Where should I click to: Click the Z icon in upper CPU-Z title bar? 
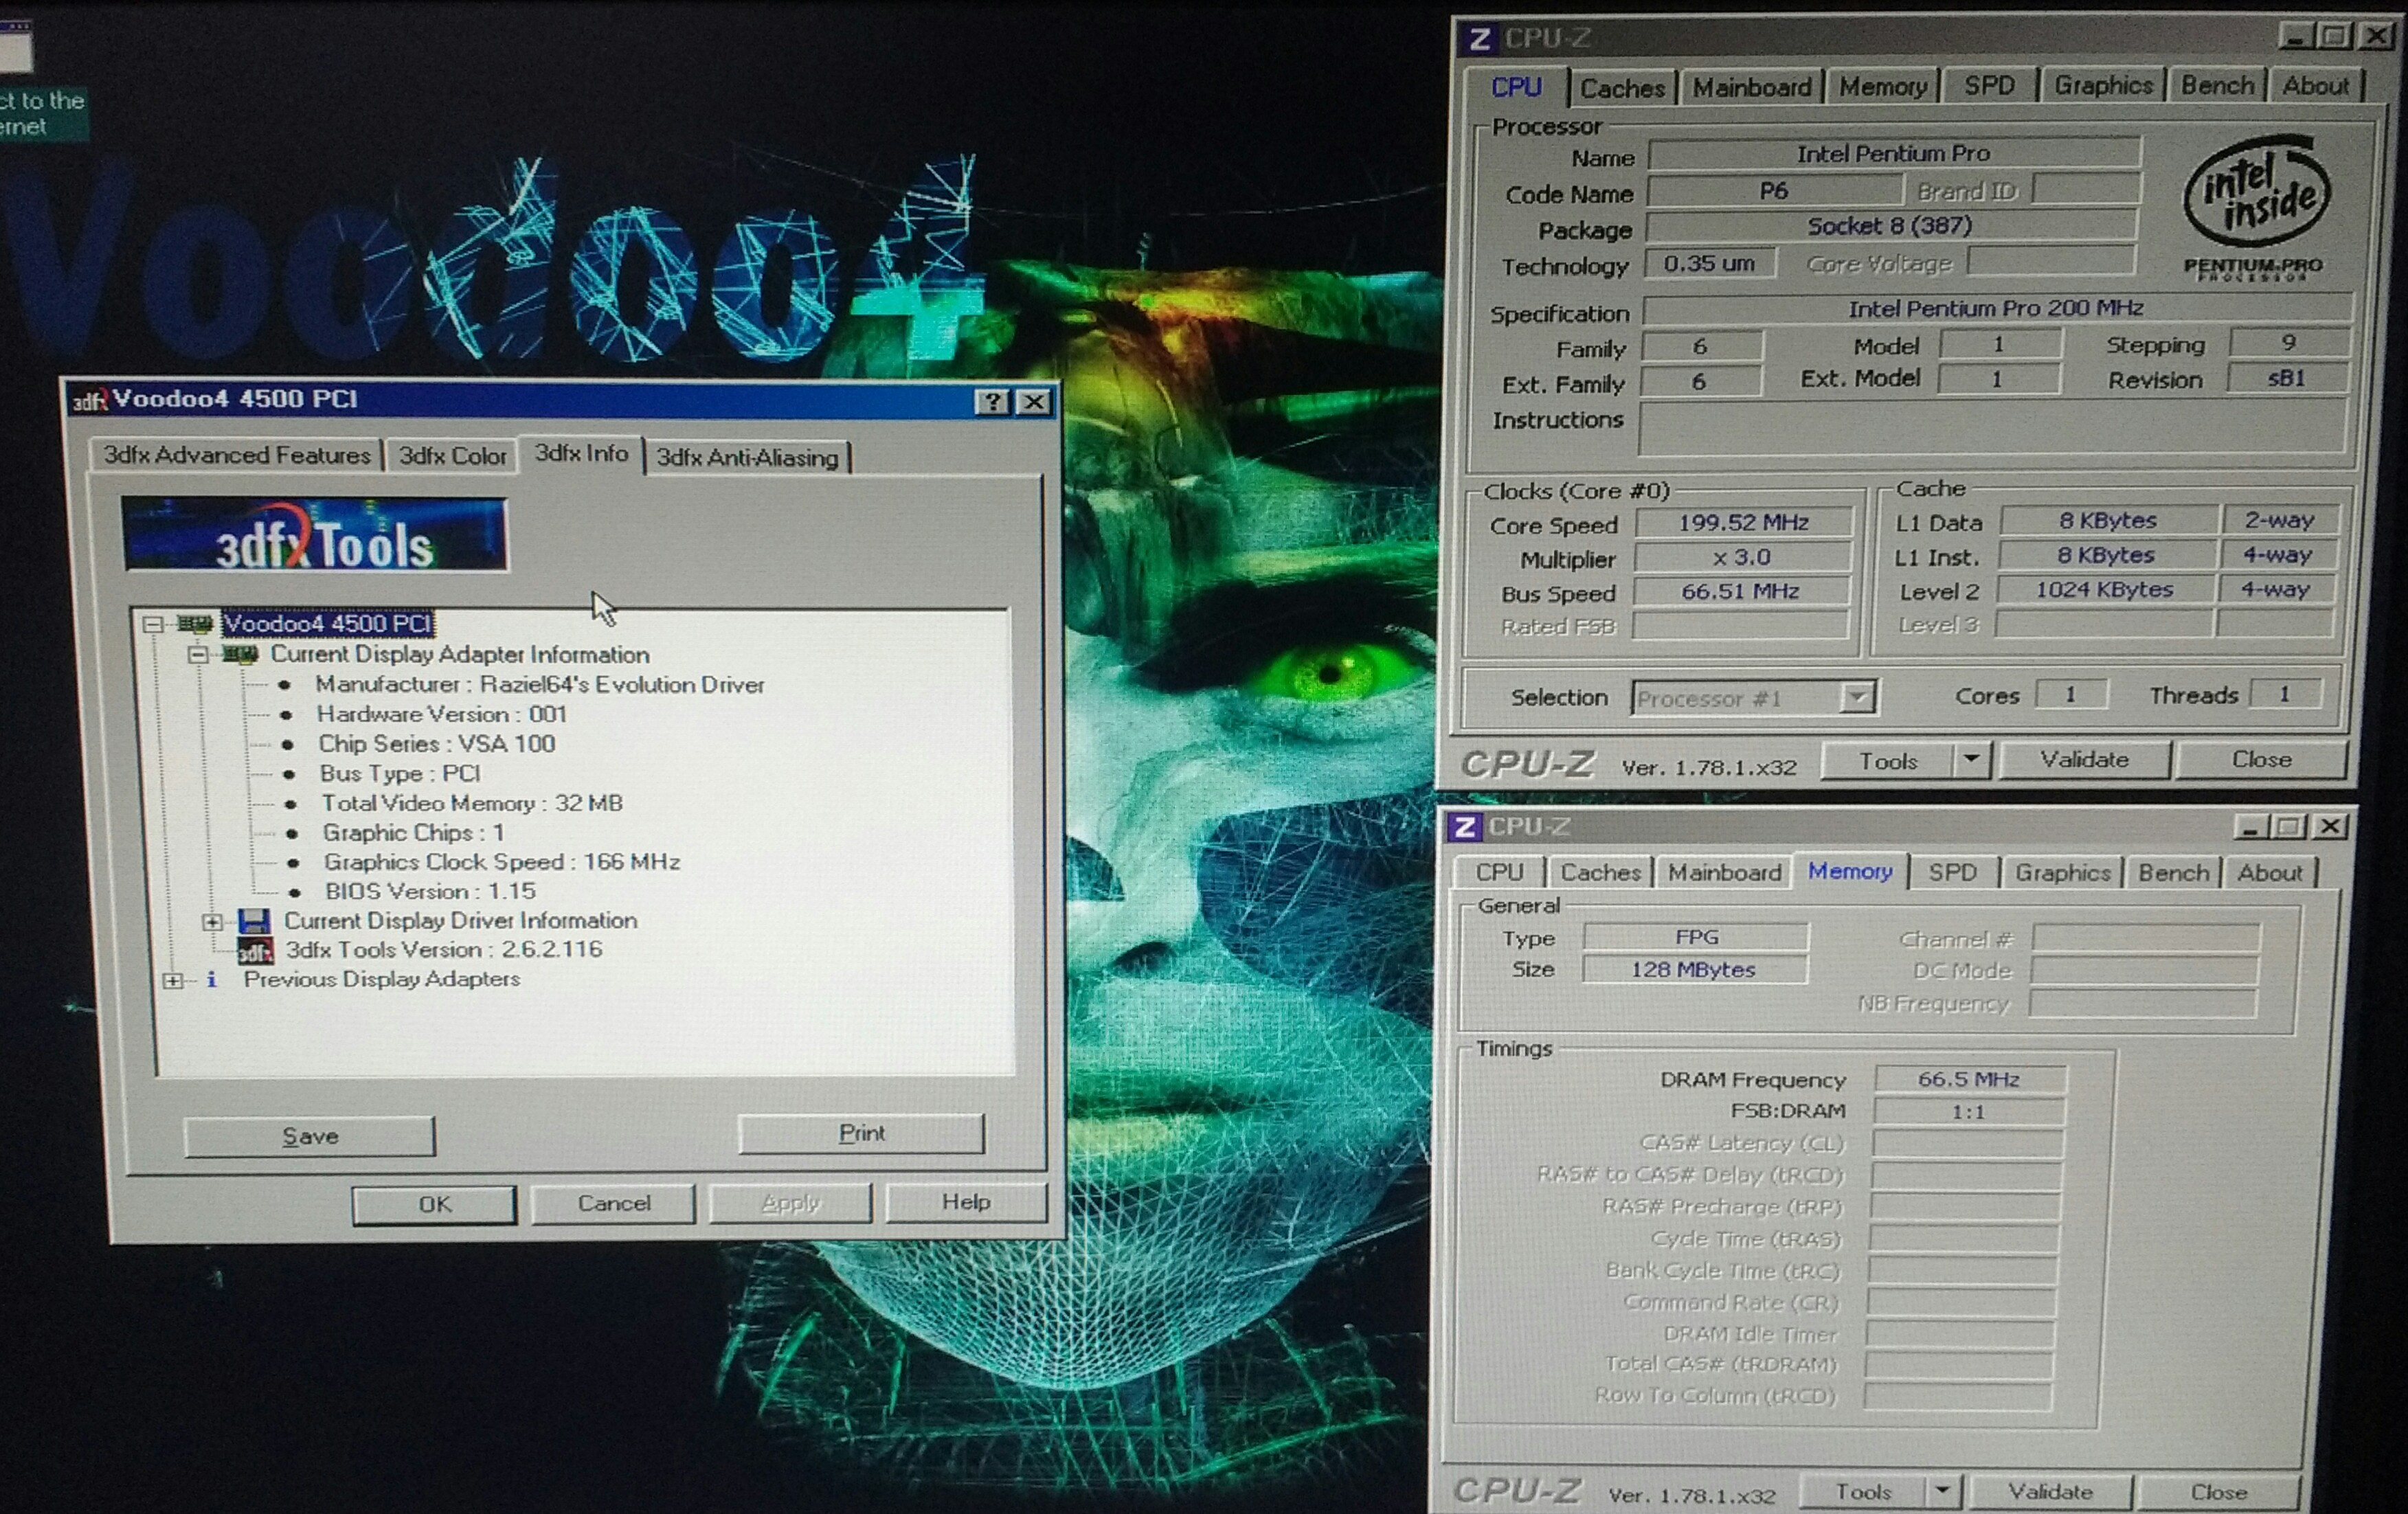1479,39
